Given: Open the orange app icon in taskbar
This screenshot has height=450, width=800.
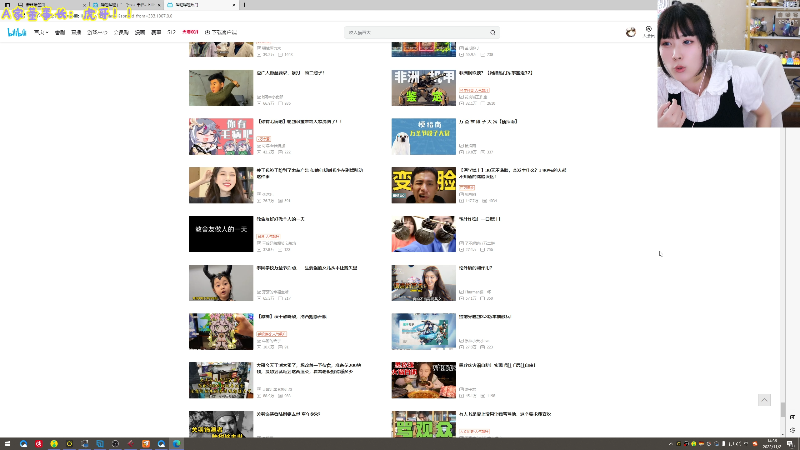Looking at the screenshot, I should click(x=146, y=444).
